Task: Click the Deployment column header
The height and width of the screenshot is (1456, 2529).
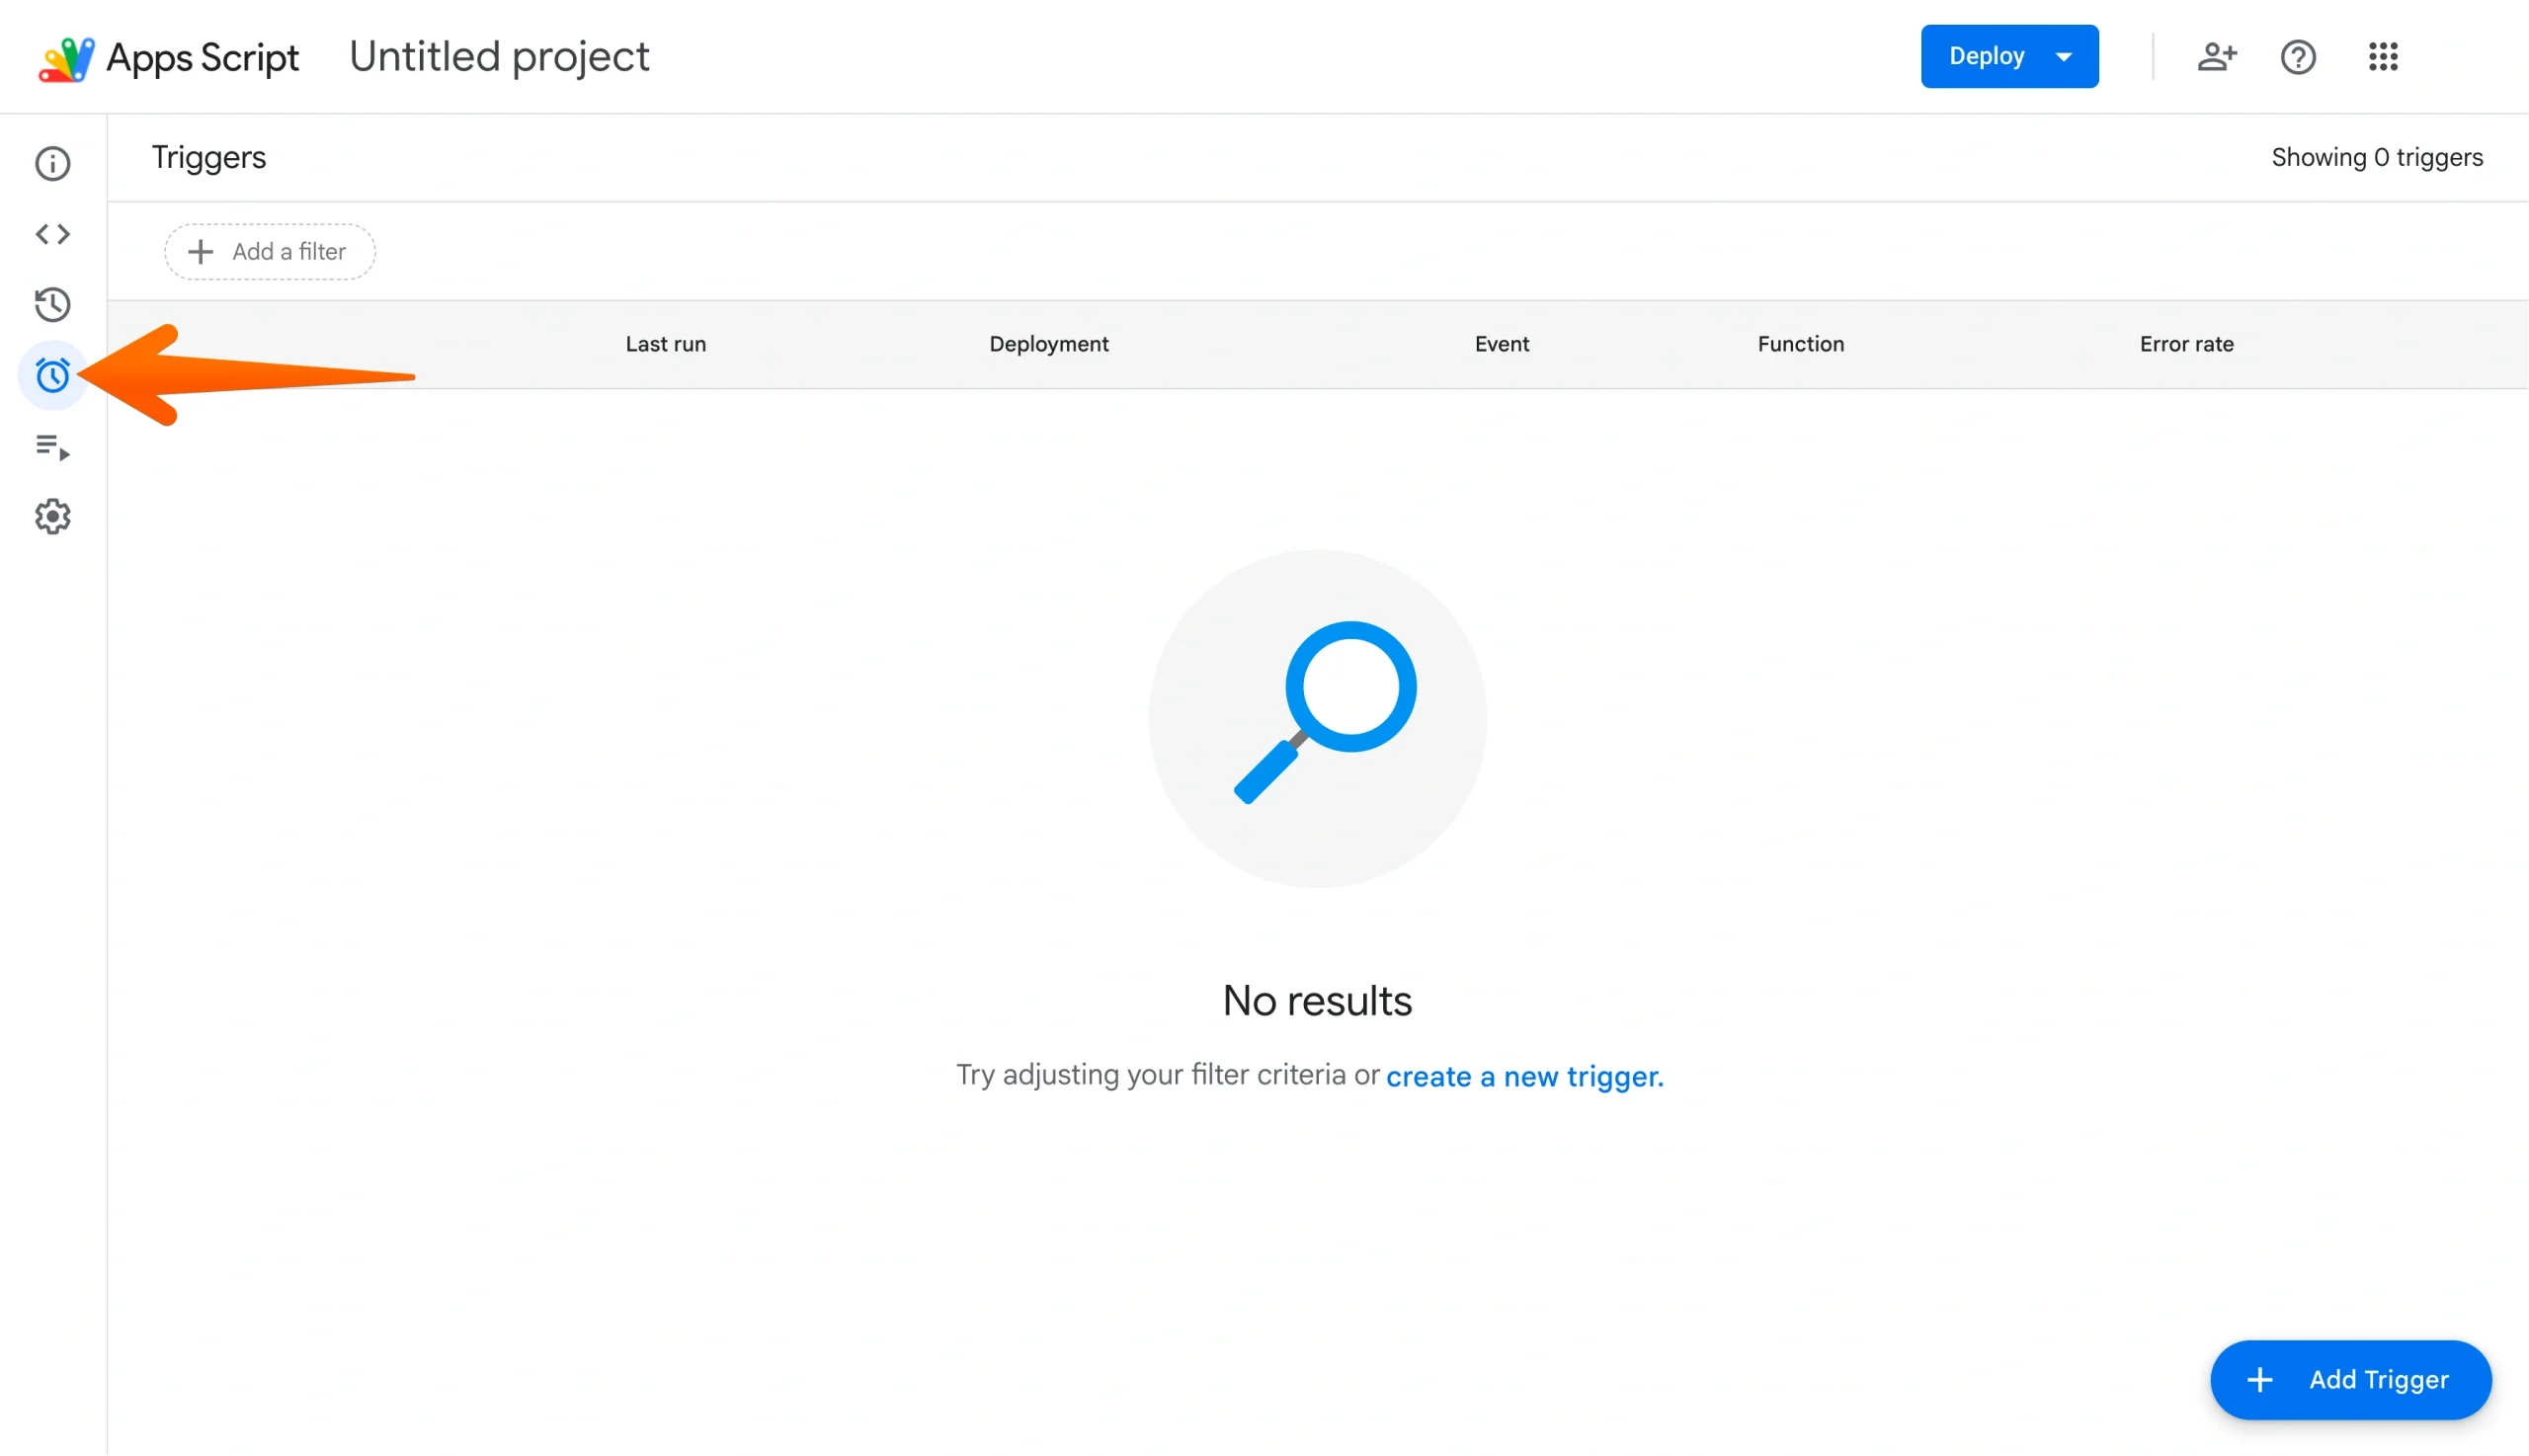Action: 1049,344
